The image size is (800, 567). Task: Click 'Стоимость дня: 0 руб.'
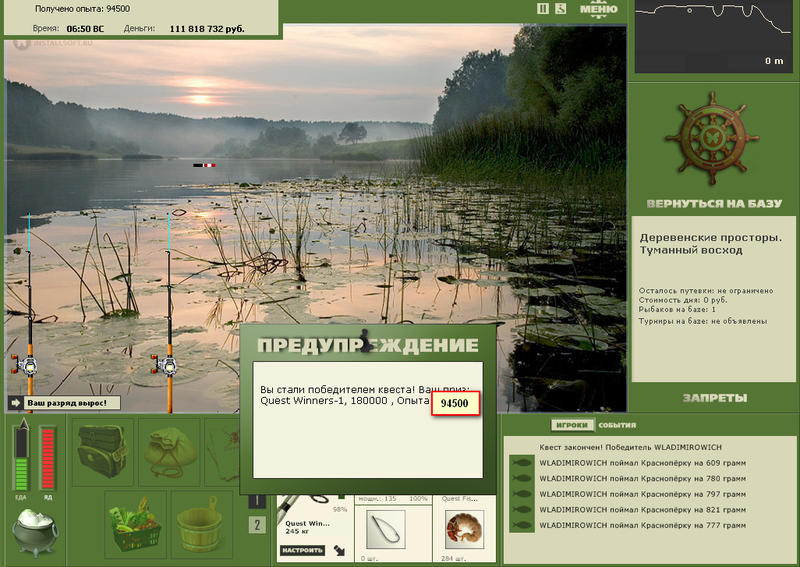pos(683,300)
